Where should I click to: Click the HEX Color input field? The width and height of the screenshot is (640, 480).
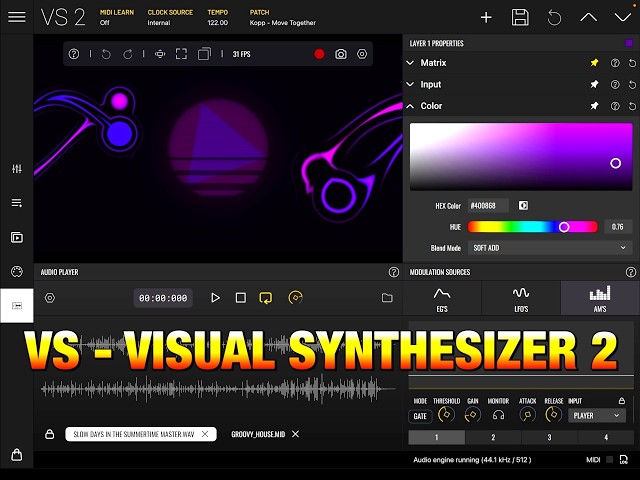point(488,205)
